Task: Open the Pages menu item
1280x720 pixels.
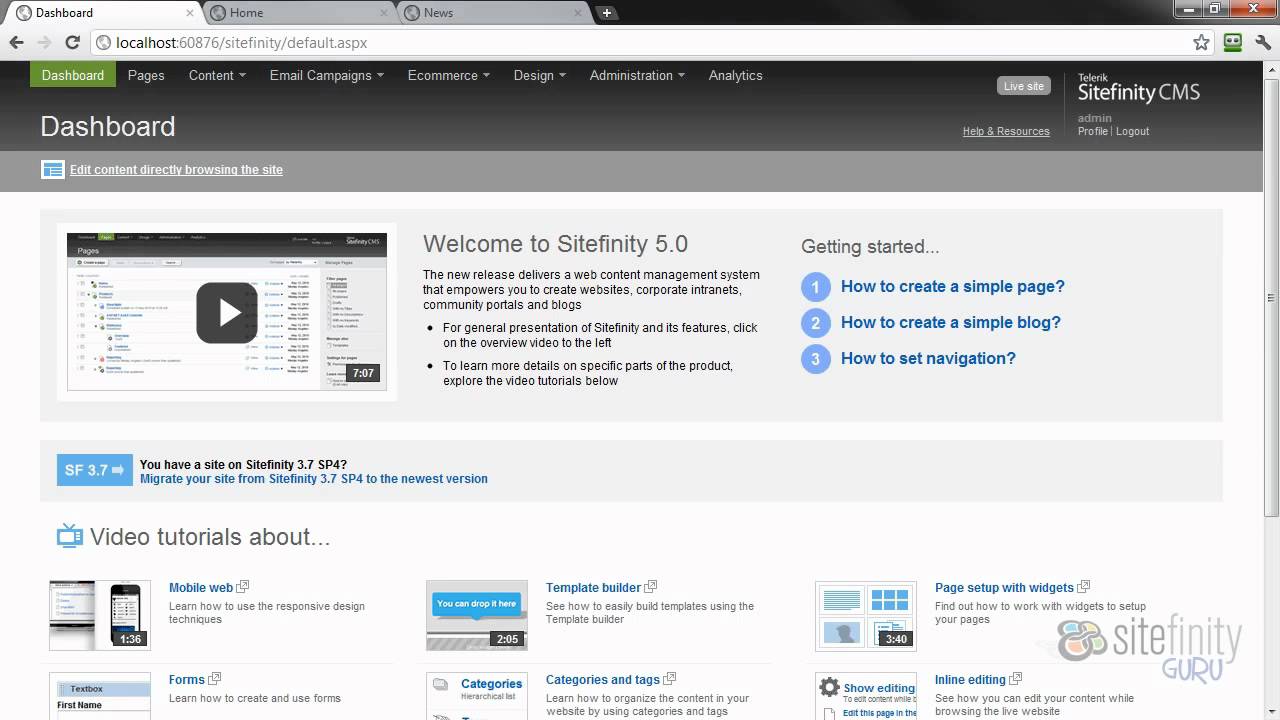Action: click(x=146, y=75)
